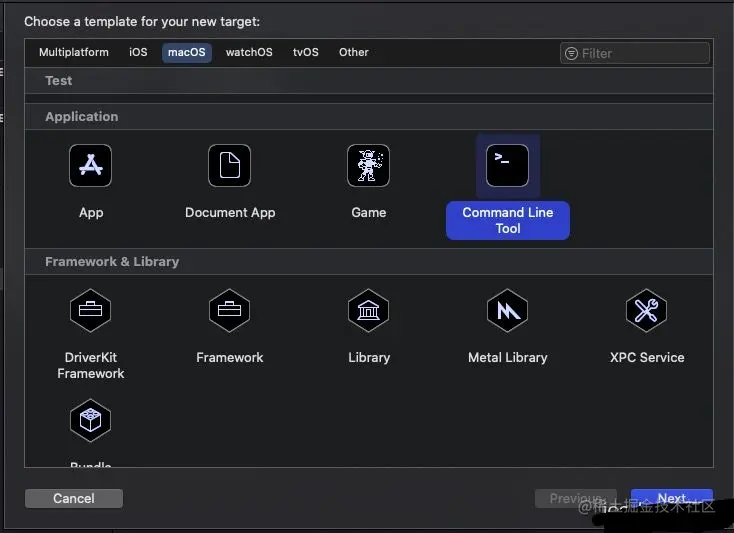734x533 pixels.
Task: Click the Previous button
Action: click(576, 498)
